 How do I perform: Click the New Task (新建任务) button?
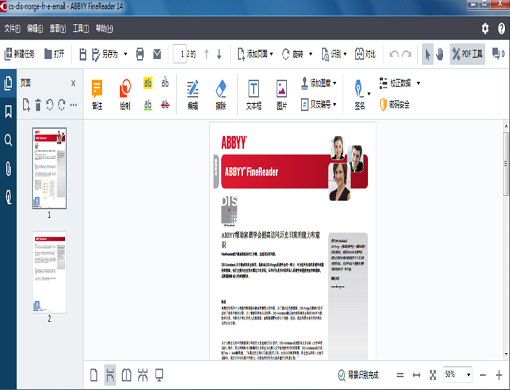click(x=19, y=54)
